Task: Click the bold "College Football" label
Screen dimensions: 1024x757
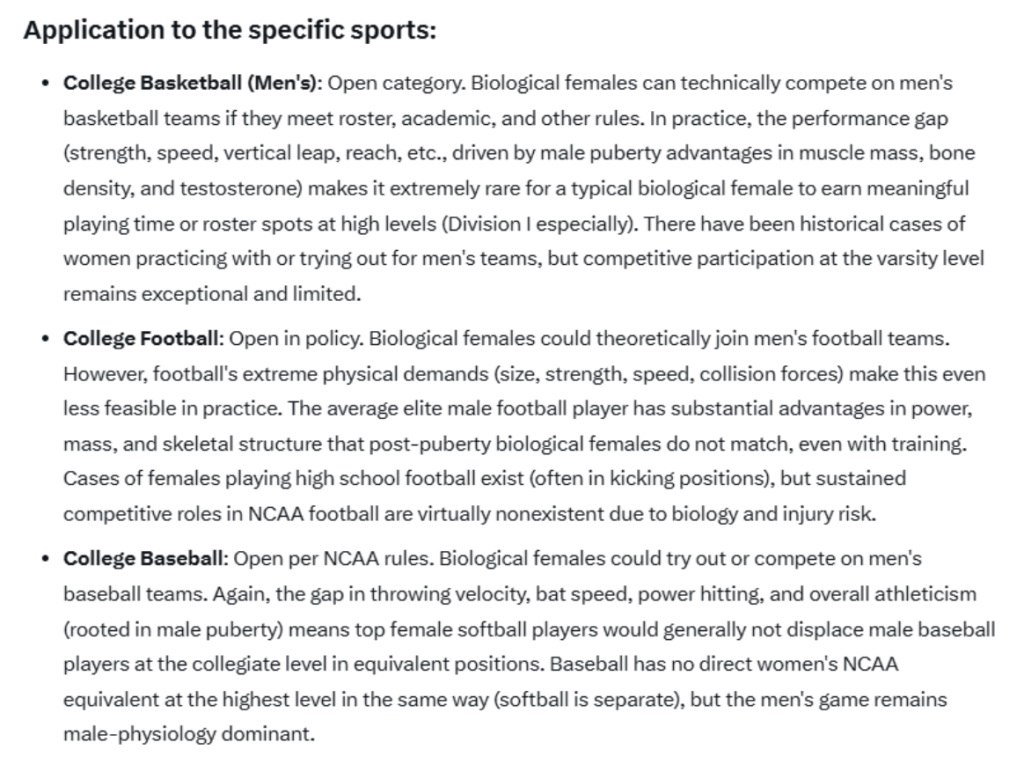Action: [140, 338]
